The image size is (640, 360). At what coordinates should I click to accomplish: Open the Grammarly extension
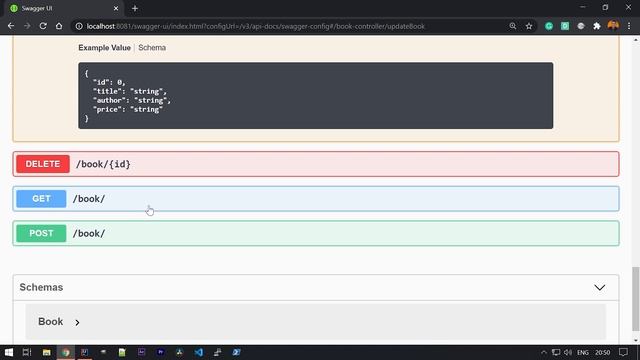coord(549,26)
